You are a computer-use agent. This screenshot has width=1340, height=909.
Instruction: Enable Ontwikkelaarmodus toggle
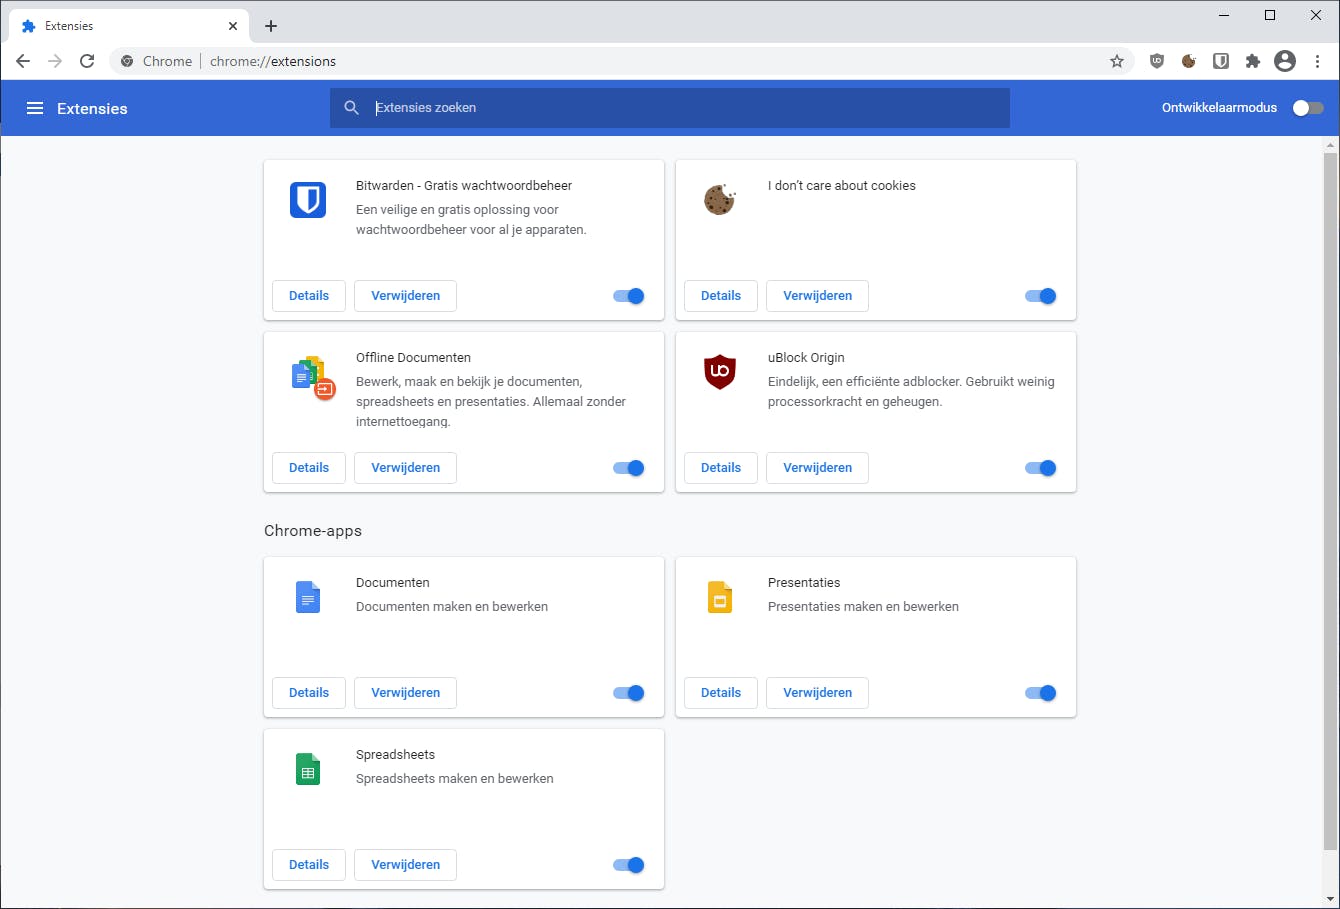(1308, 108)
